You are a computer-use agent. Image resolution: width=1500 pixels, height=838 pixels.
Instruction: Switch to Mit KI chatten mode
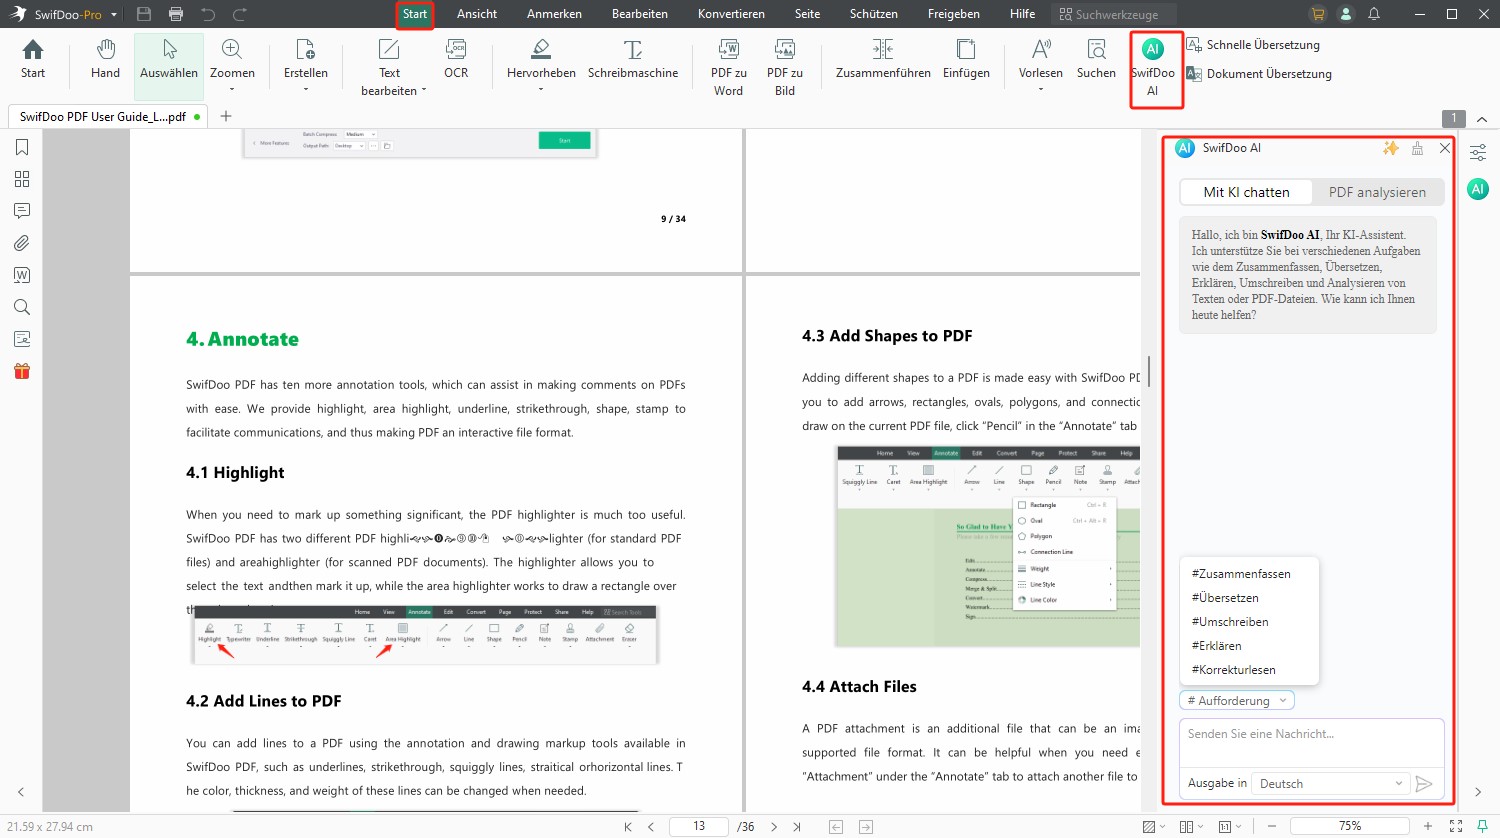click(1246, 192)
